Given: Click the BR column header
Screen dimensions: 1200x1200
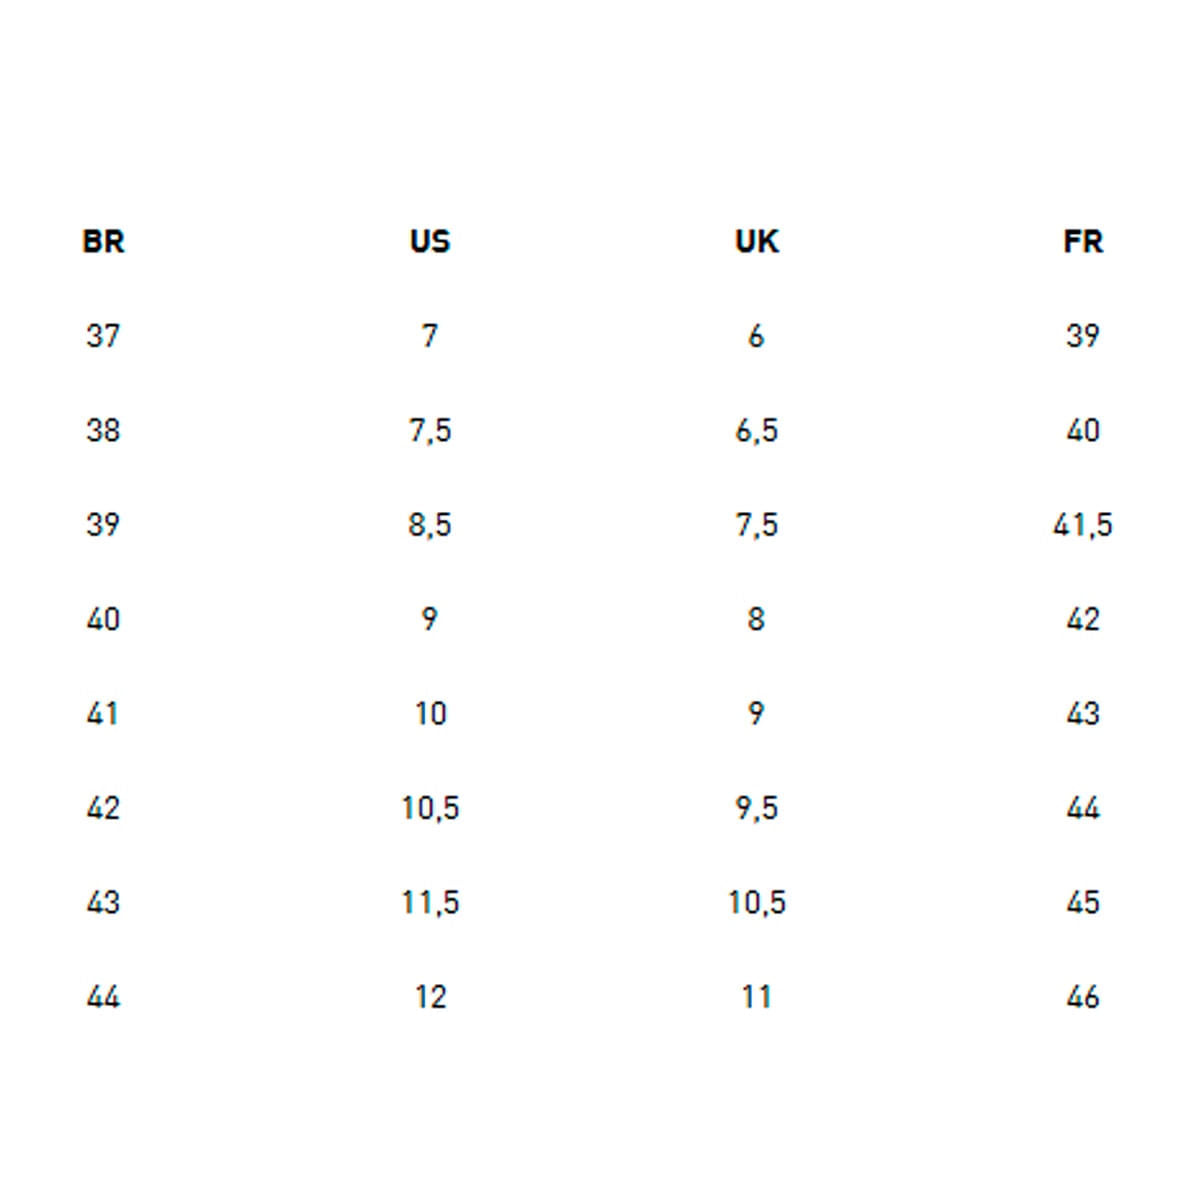Looking at the screenshot, I should click(103, 242).
